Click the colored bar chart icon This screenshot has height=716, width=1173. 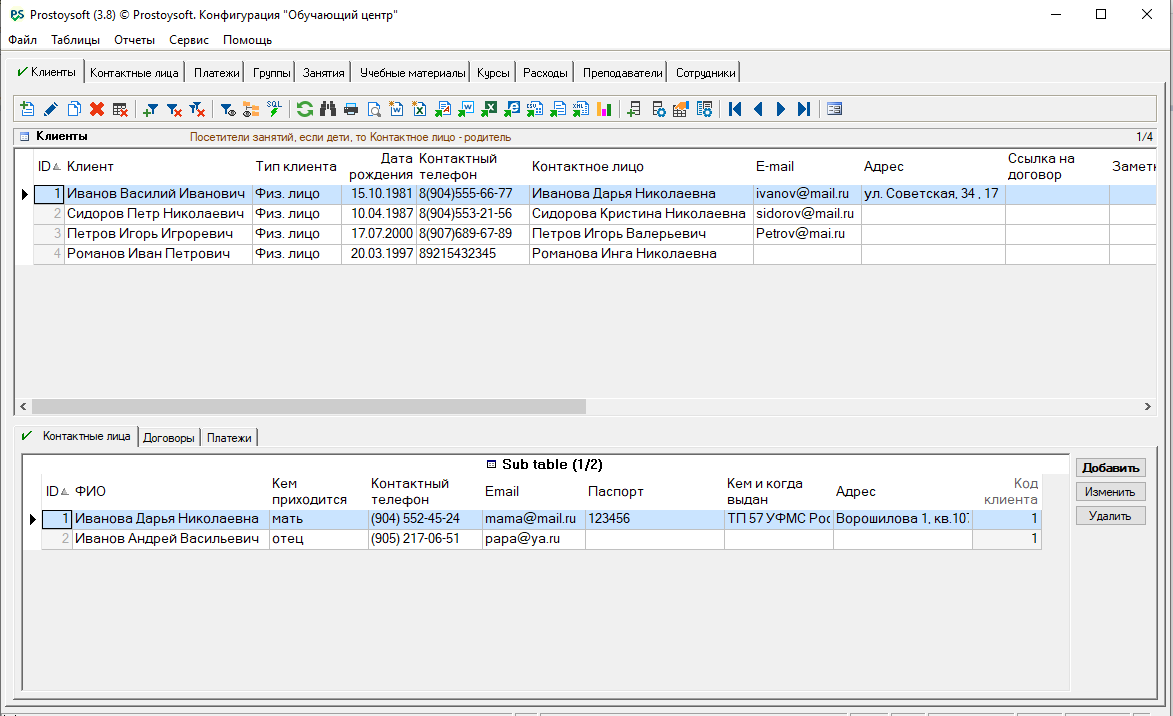(604, 109)
